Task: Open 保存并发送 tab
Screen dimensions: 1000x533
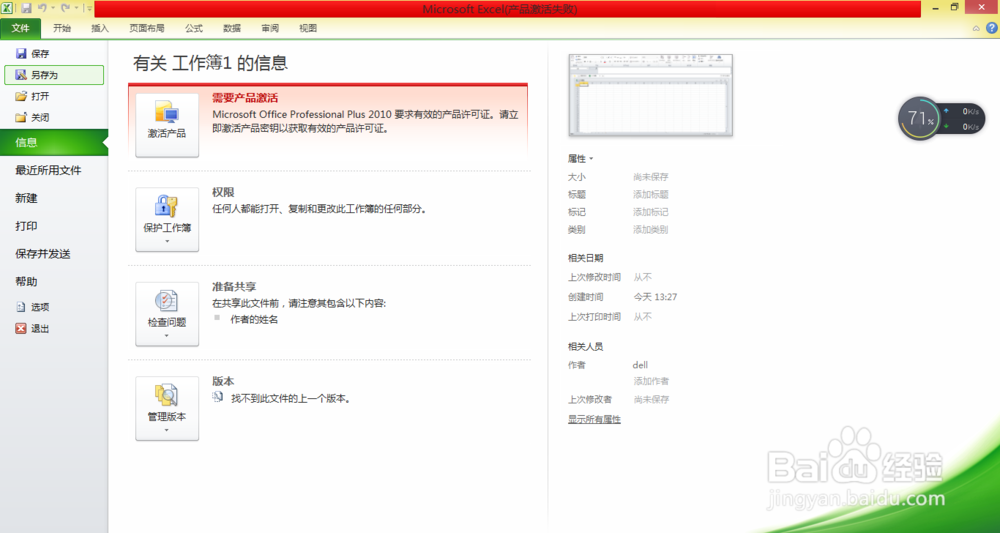Action: coord(43,254)
